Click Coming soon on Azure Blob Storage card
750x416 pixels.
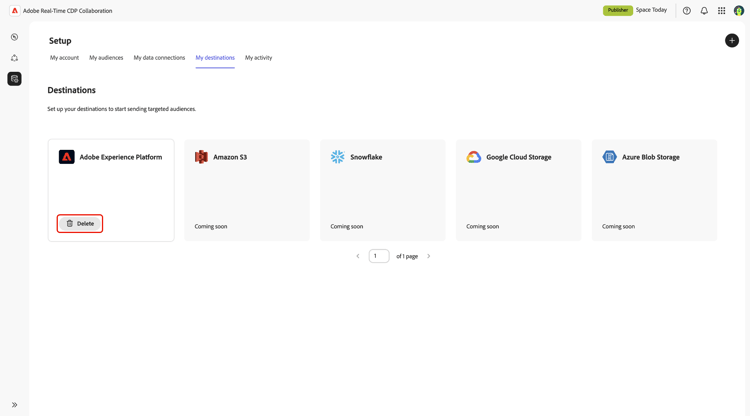coord(618,227)
